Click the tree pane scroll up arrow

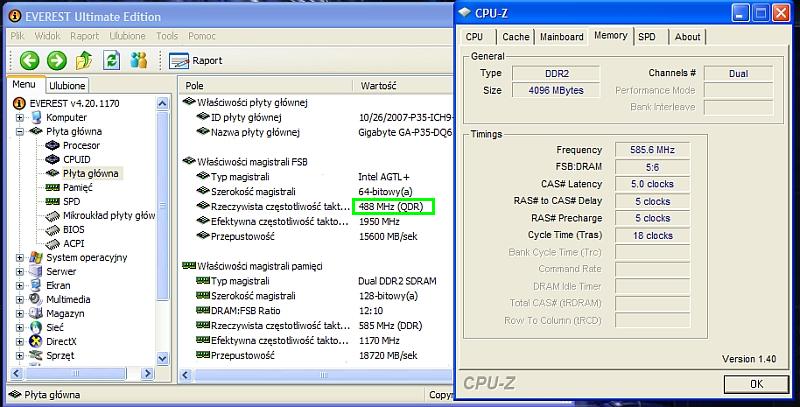(x=162, y=104)
